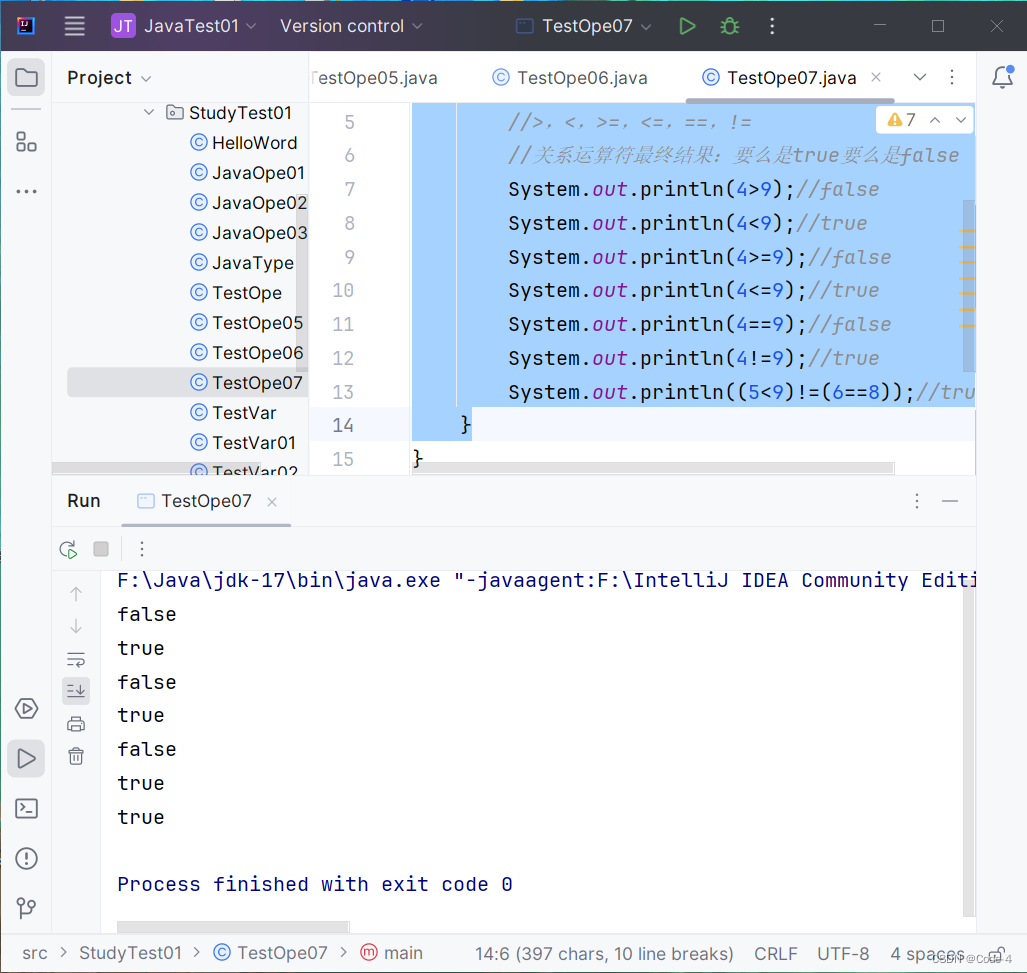
Task: Collapse the StudyTest01 folder
Action: [x=149, y=113]
